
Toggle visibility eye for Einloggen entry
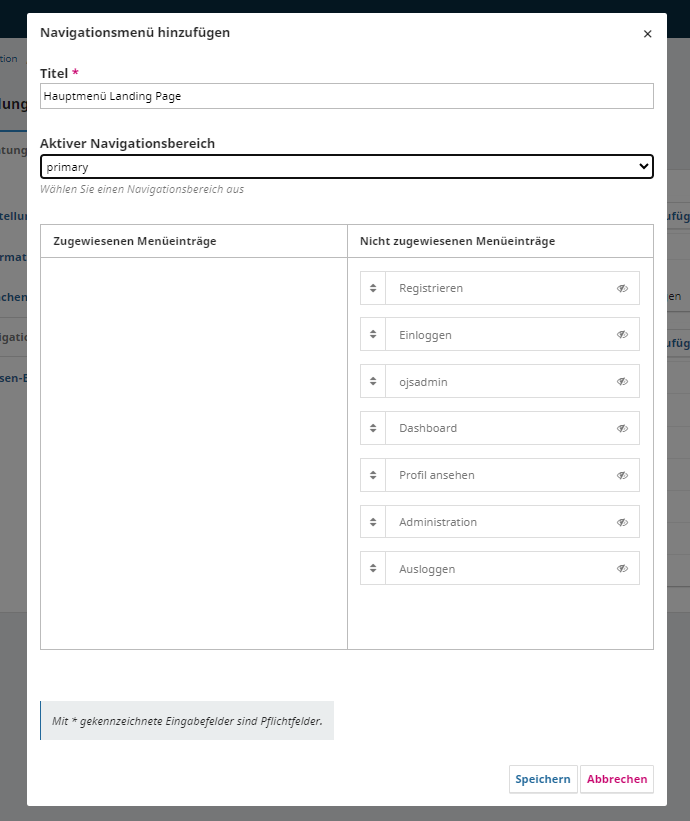click(622, 335)
